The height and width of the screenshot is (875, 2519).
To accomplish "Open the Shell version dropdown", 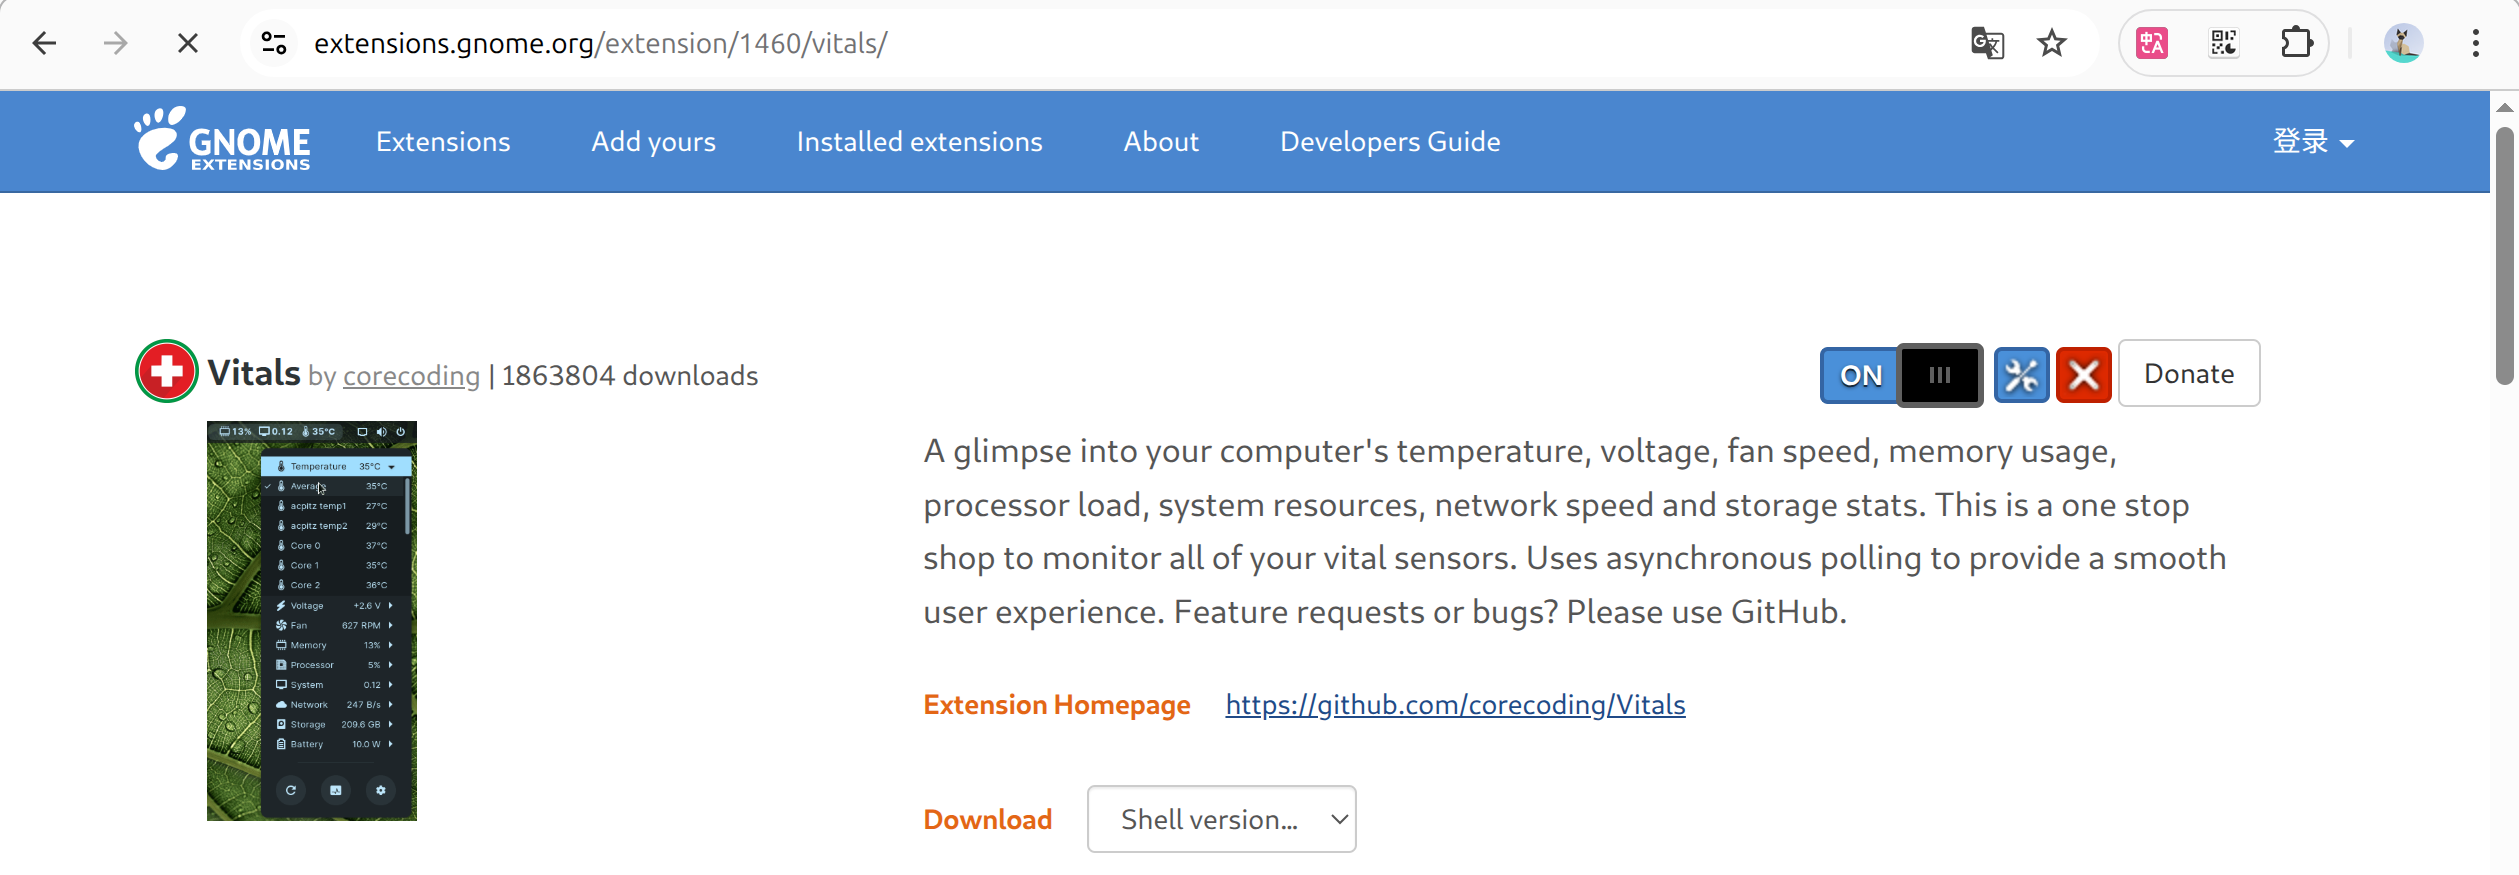I will 1221,819.
